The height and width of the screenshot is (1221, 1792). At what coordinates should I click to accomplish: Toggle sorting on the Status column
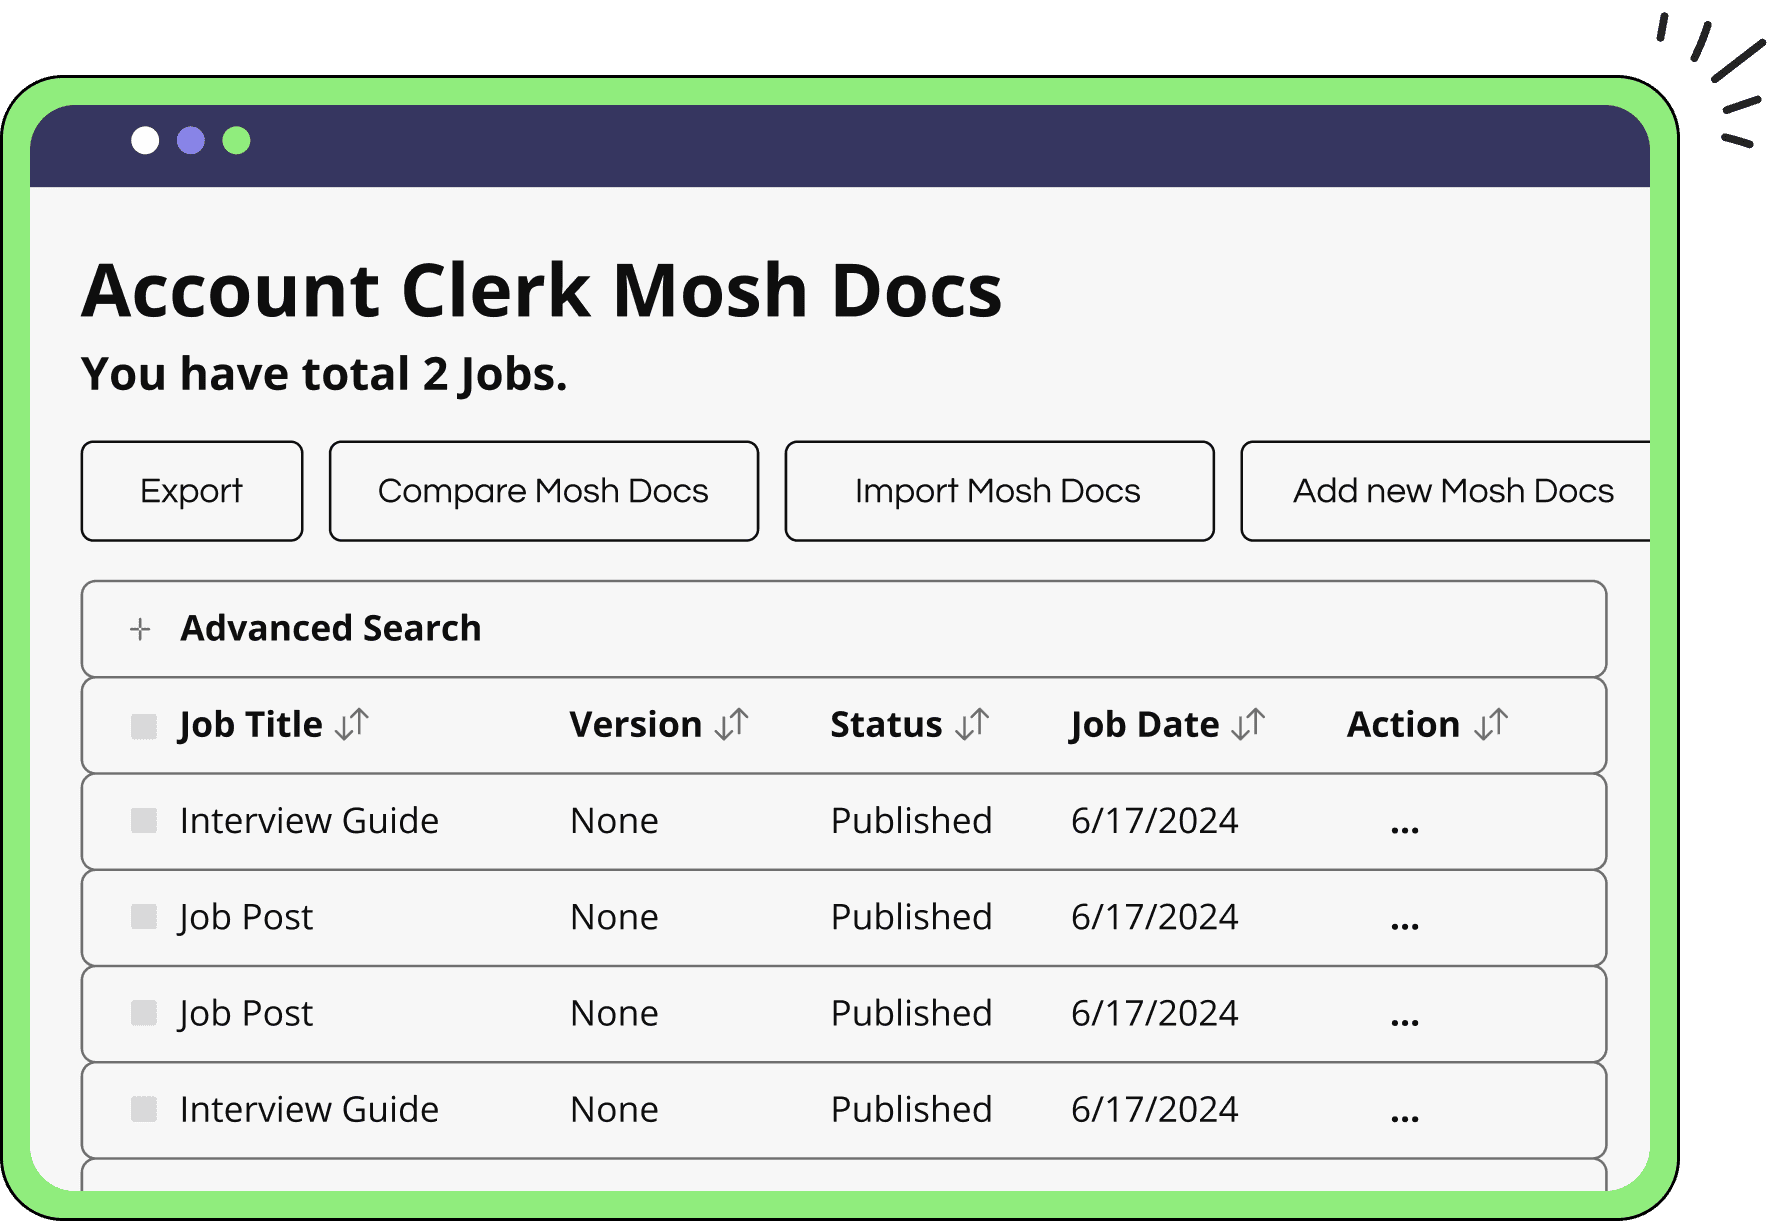(972, 724)
